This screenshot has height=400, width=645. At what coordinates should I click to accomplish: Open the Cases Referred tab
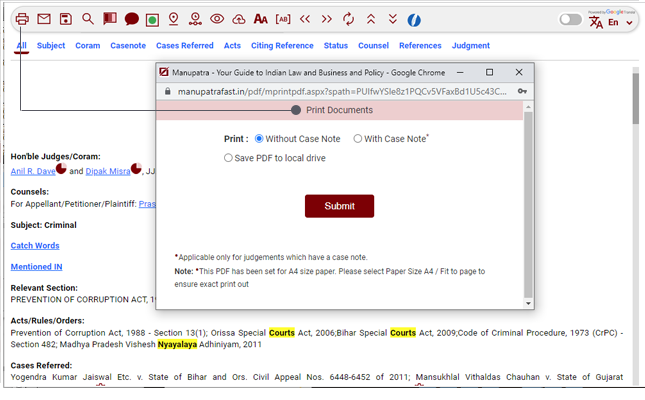pos(185,46)
